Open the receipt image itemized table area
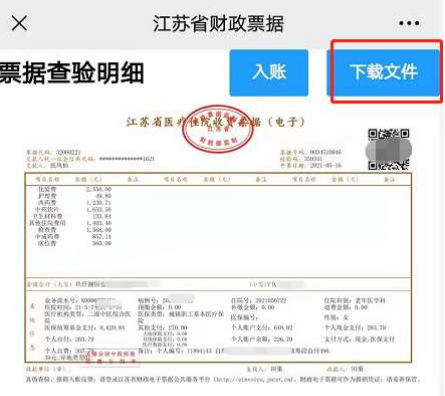The height and width of the screenshot is (396, 445). tap(218, 225)
